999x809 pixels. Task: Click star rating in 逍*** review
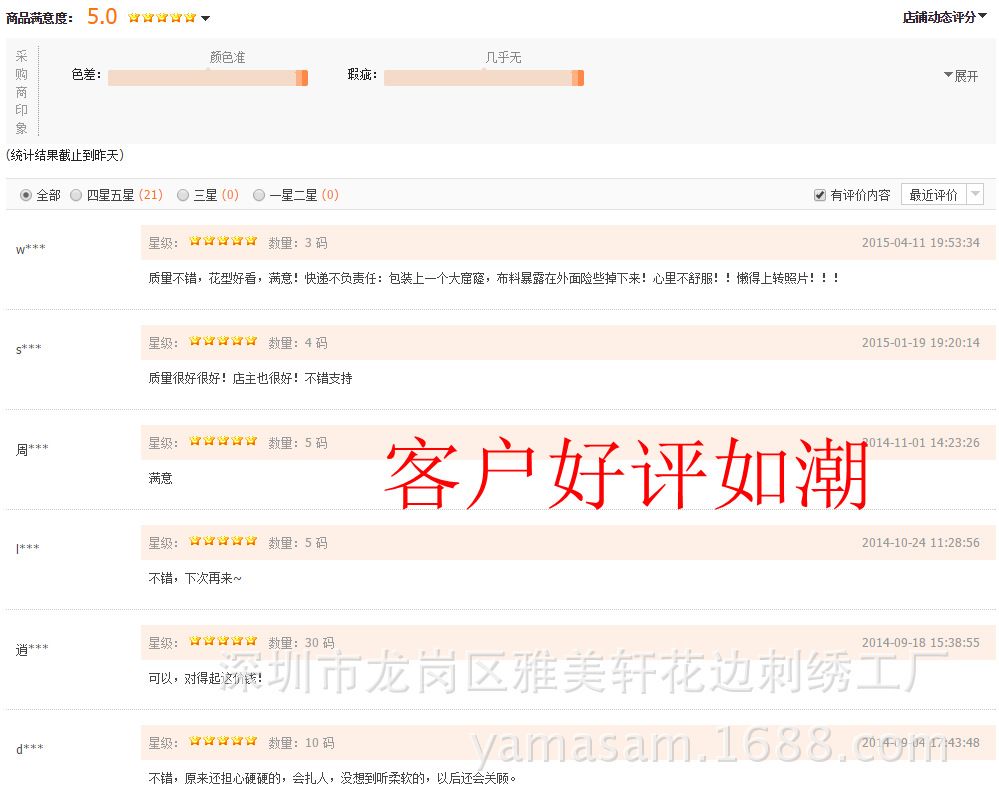[223, 642]
